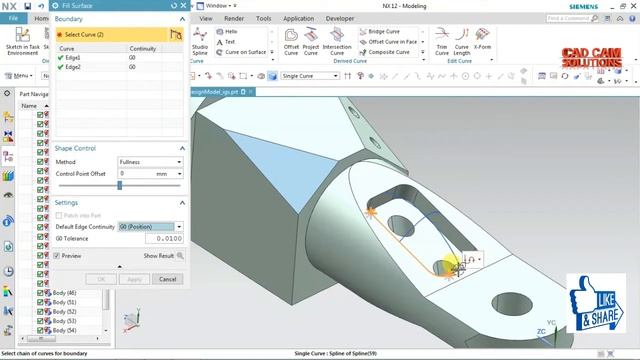Image resolution: width=640 pixels, height=360 pixels.
Task: Open the Application ribbon tab
Action: click(298, 19)
